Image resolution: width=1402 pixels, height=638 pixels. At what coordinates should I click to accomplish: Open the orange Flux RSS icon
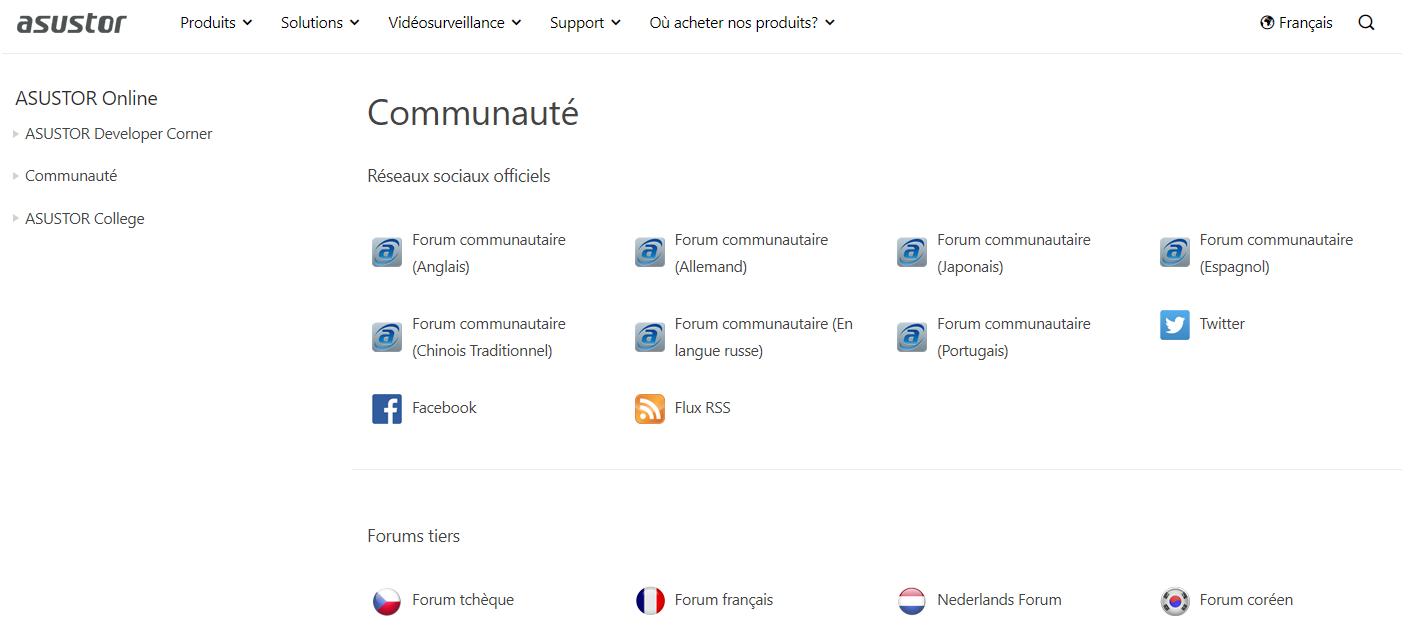click(x=650, y=409)
